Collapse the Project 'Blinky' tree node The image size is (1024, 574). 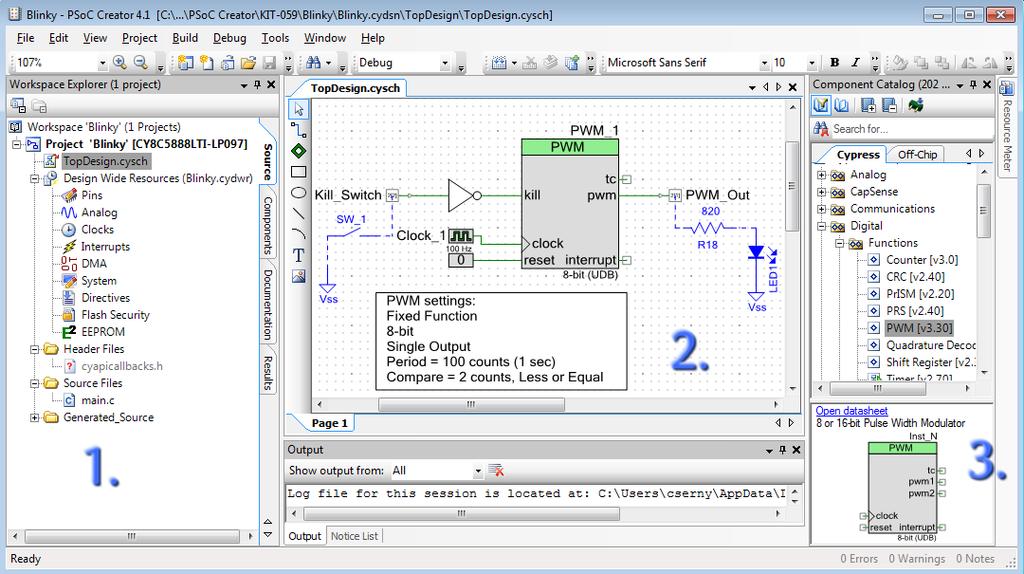(x=16, y=144)
